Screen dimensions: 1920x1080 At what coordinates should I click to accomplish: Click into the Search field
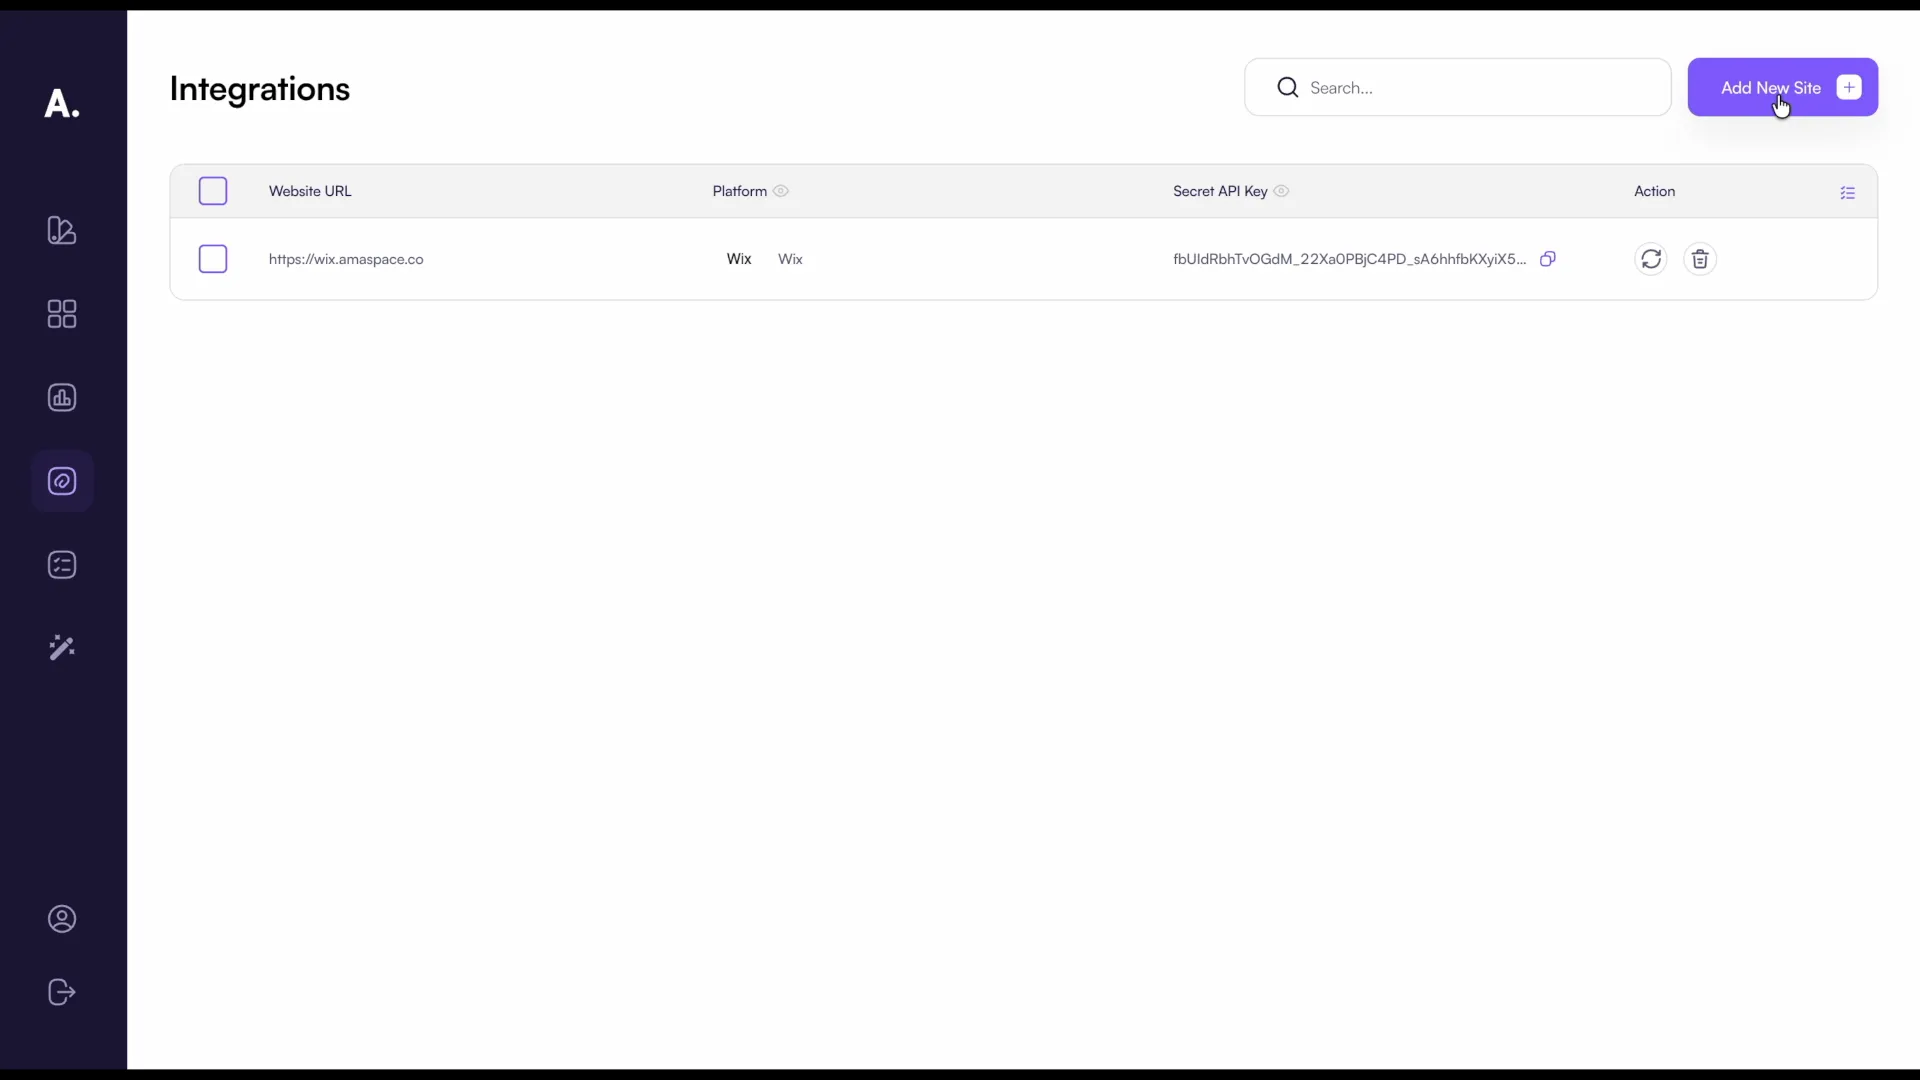click(x=1458, y=87)
